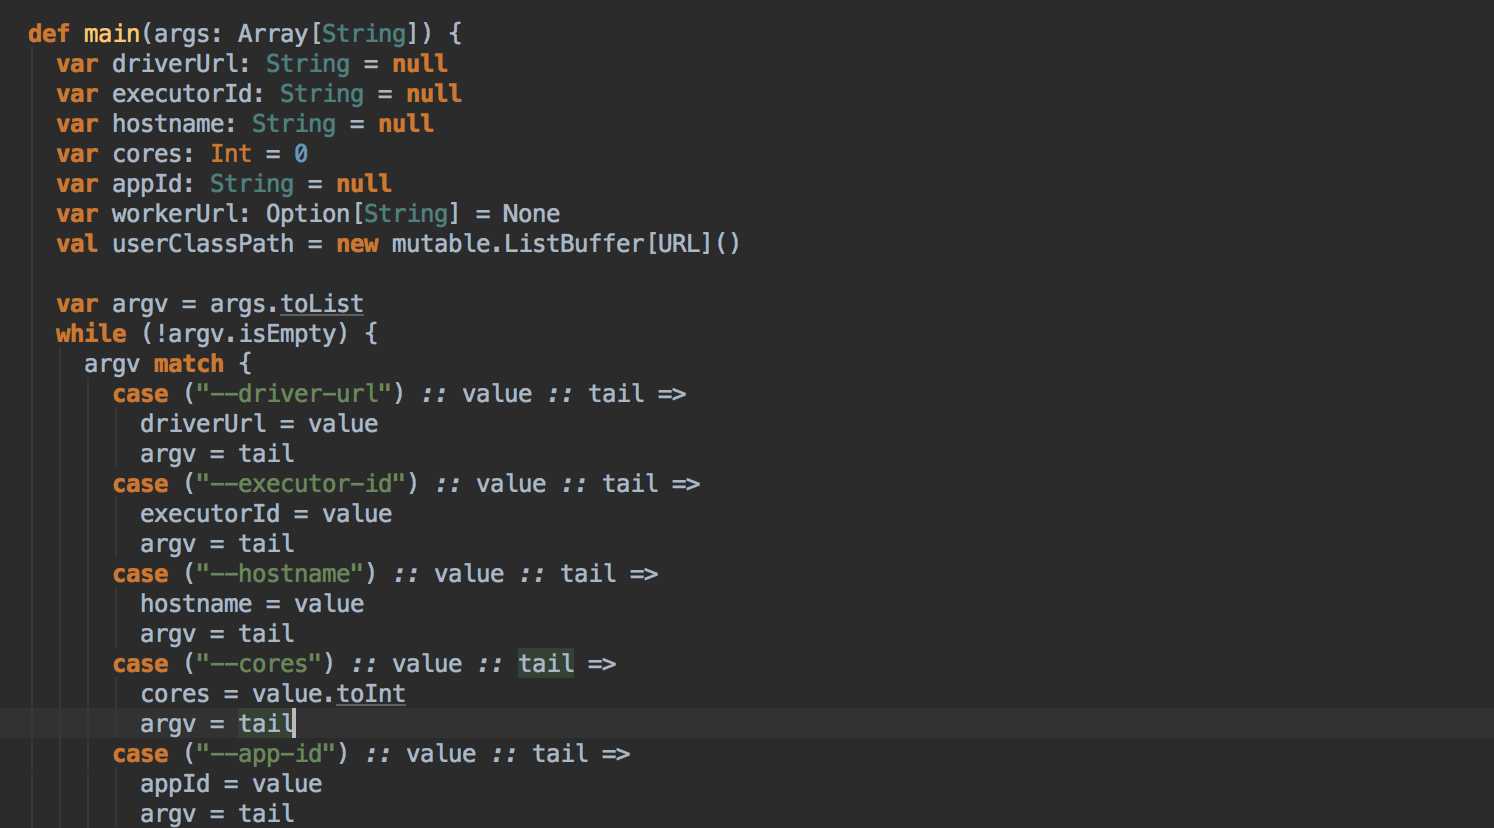Click the 'new' keyword

coord(357,244)
